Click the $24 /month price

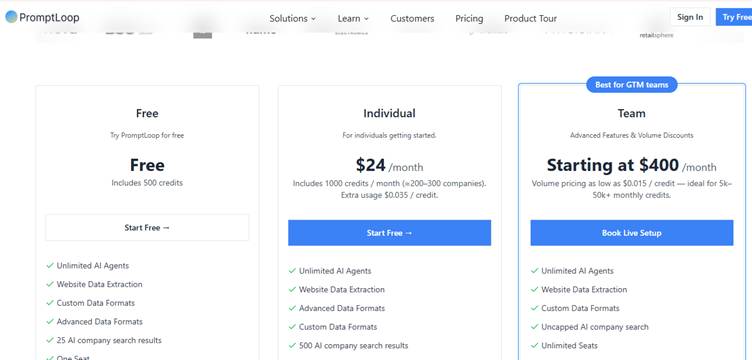tap(389, 166)
